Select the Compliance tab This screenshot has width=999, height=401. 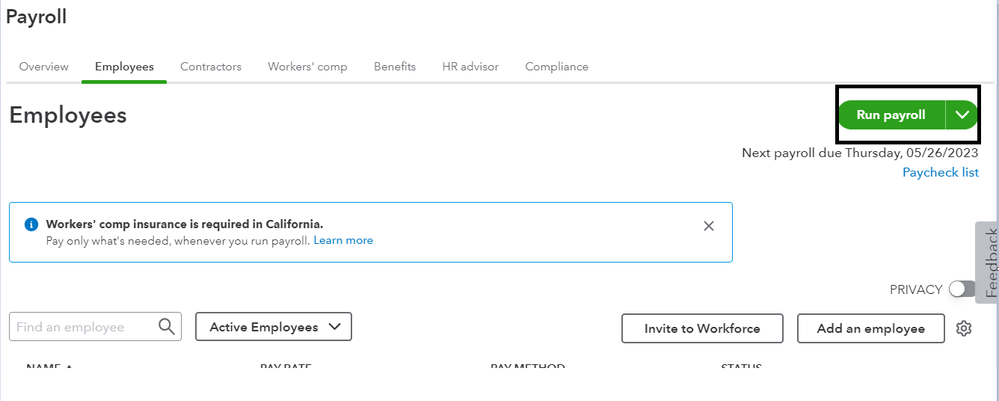pos(557,66)
